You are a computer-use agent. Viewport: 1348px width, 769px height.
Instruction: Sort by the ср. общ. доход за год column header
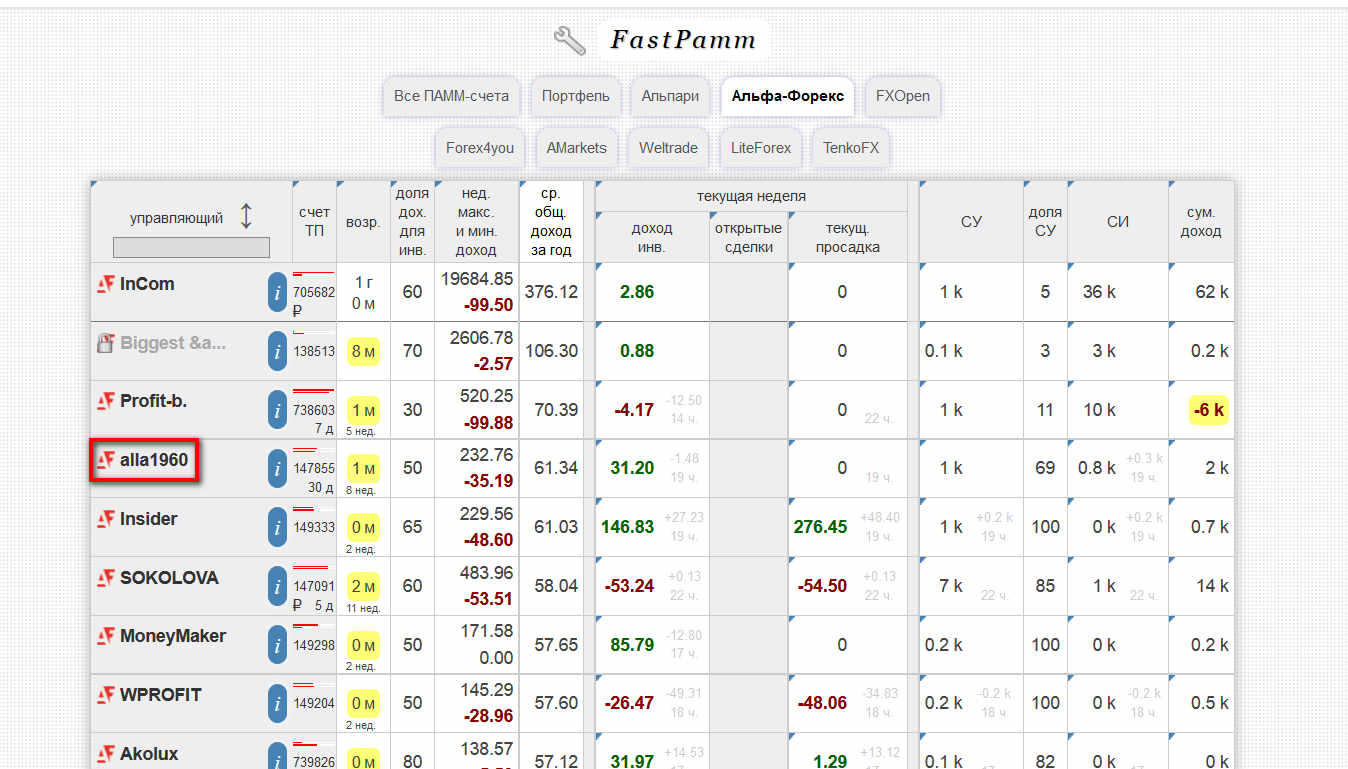[551, 221]
